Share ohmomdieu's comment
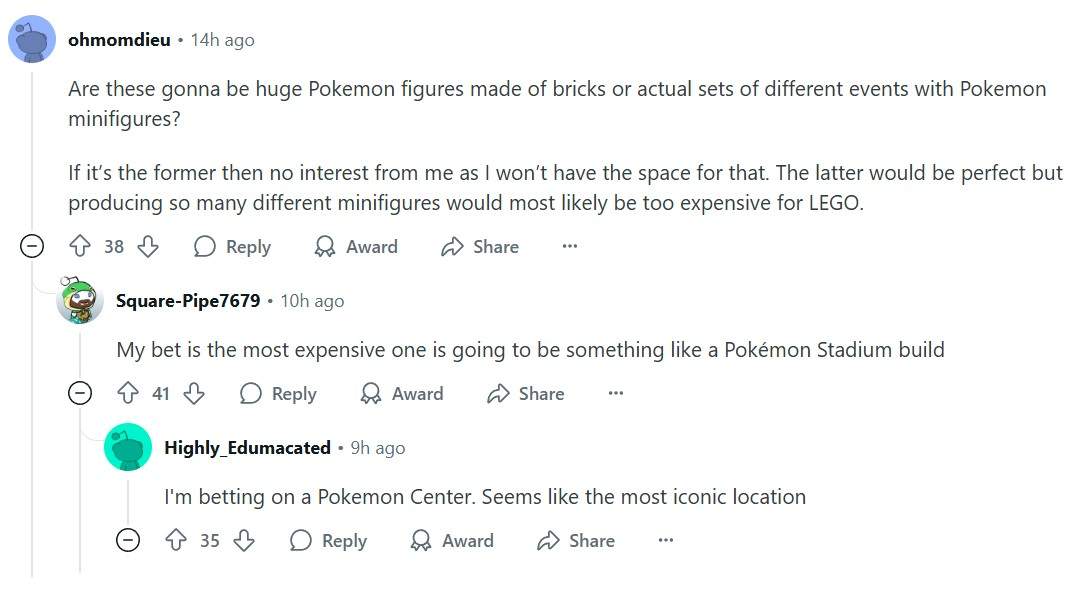 pyautogui.click(x=481, y=247)
